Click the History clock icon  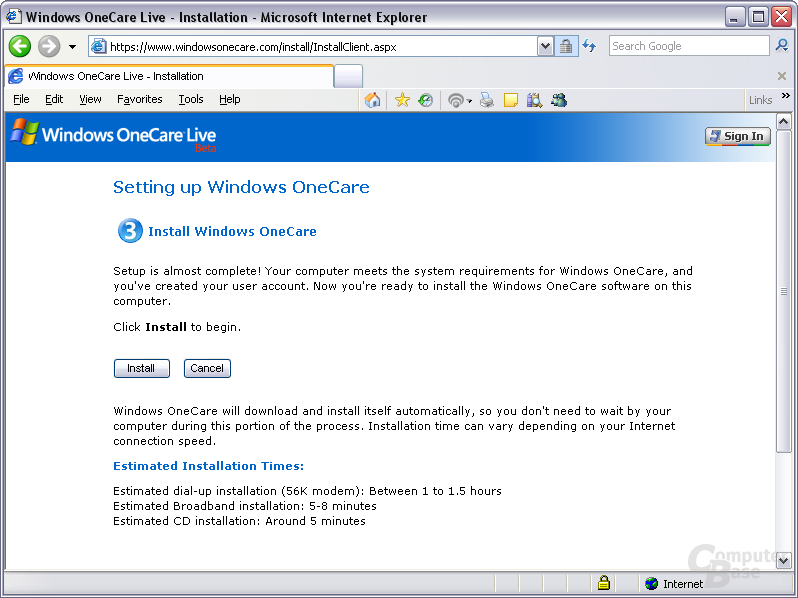(425, 100)
